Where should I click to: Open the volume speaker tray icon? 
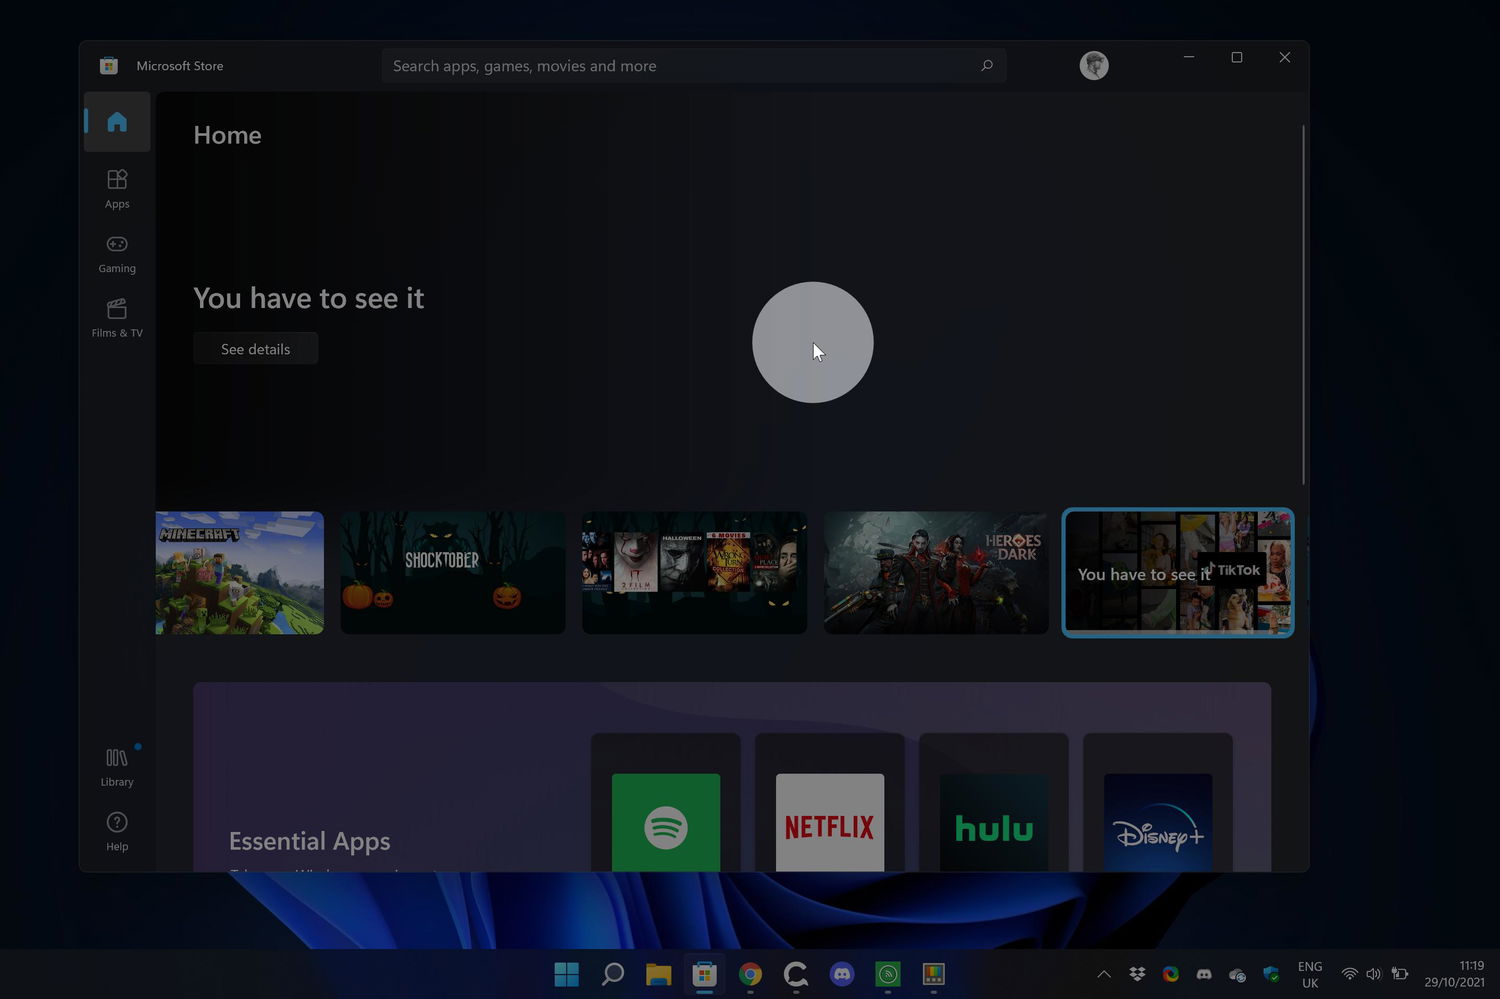1373,974
